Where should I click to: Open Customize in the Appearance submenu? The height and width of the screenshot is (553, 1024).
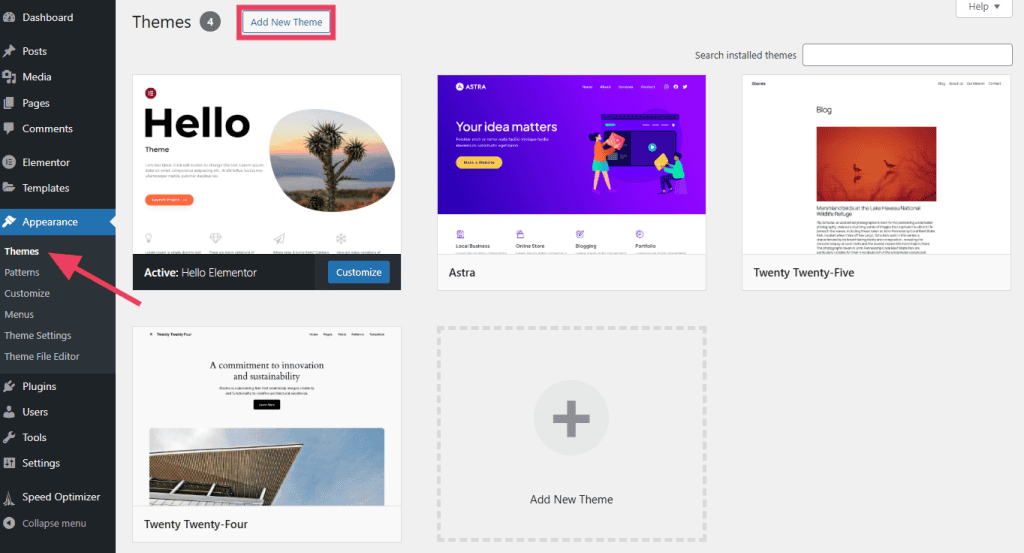27,293
